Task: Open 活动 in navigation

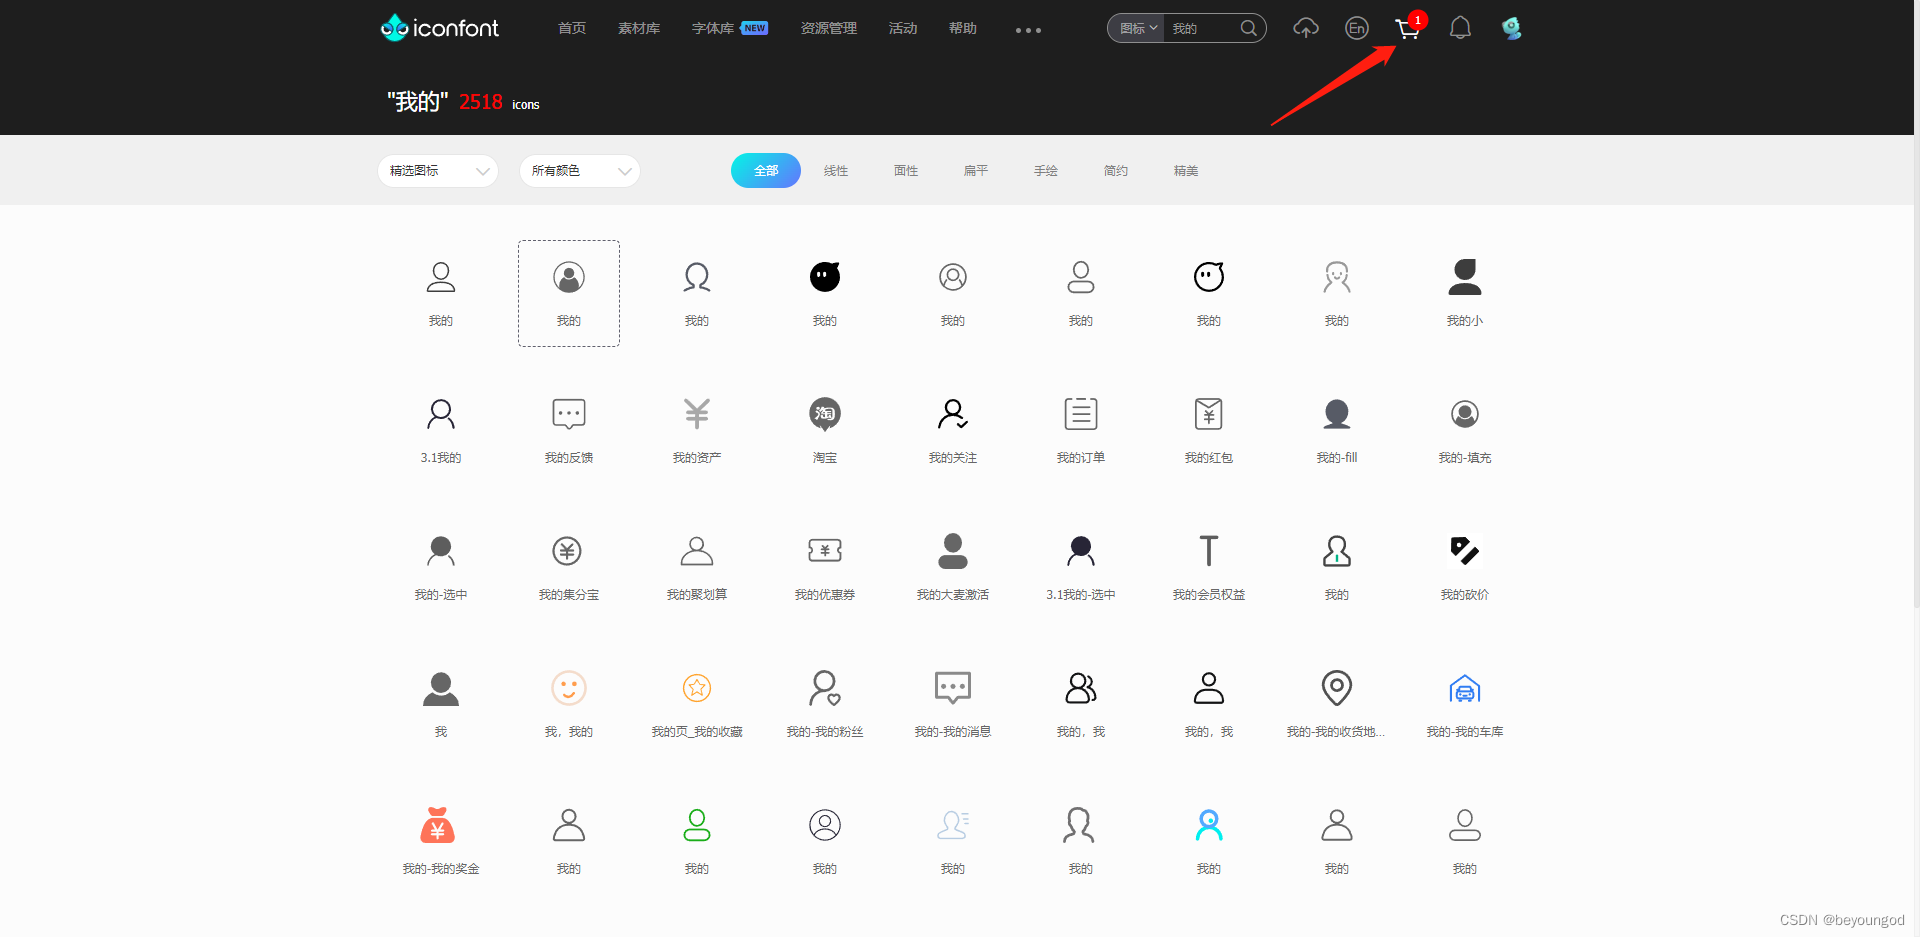Action: (x=903, y=28)
